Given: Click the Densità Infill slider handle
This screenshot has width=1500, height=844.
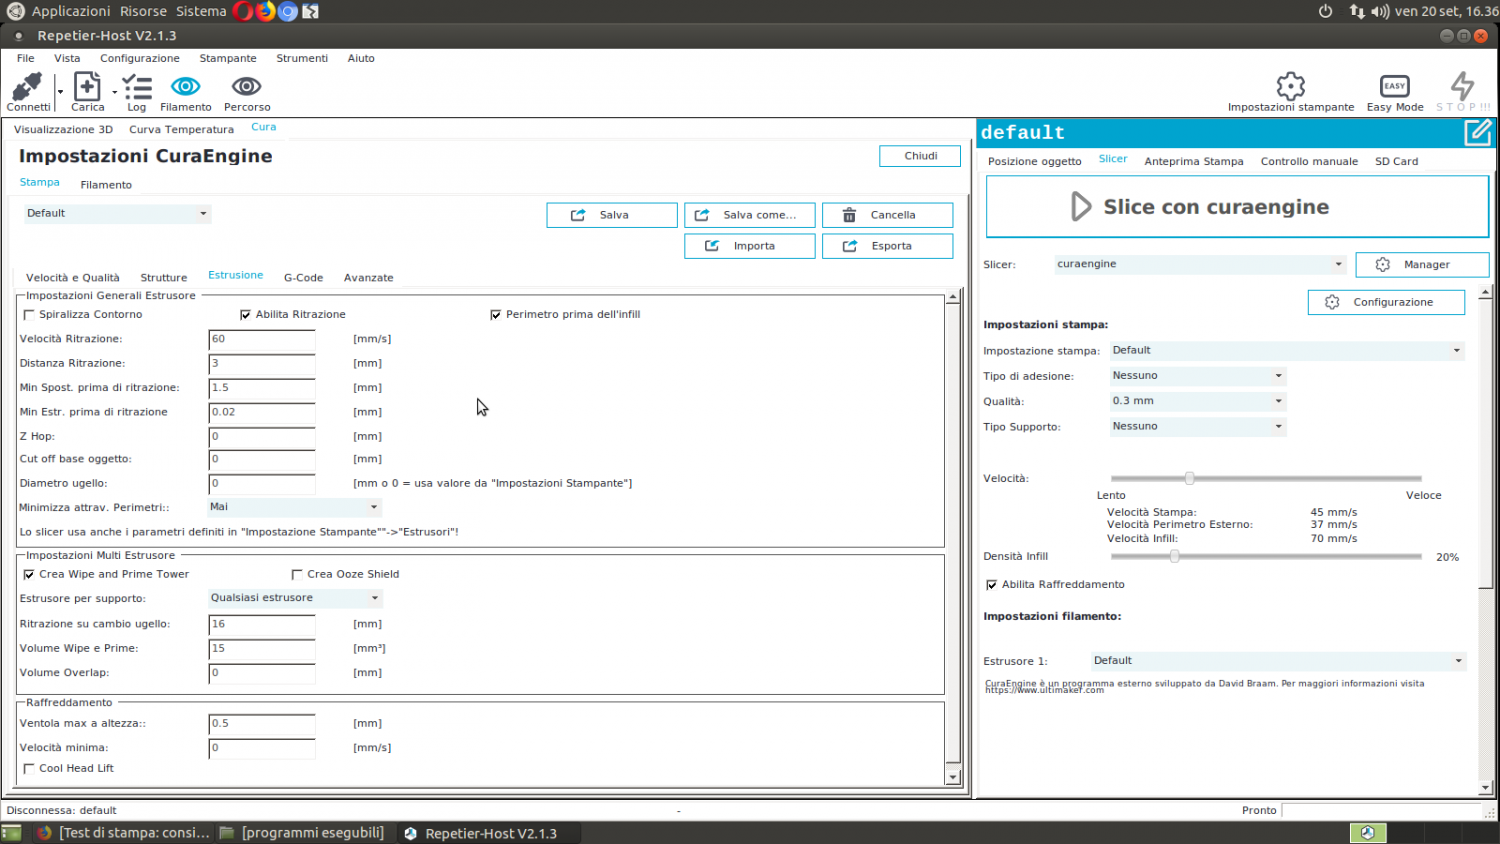Looking at the screenshot, I should pyautogui.click(x=1175, y=556).
